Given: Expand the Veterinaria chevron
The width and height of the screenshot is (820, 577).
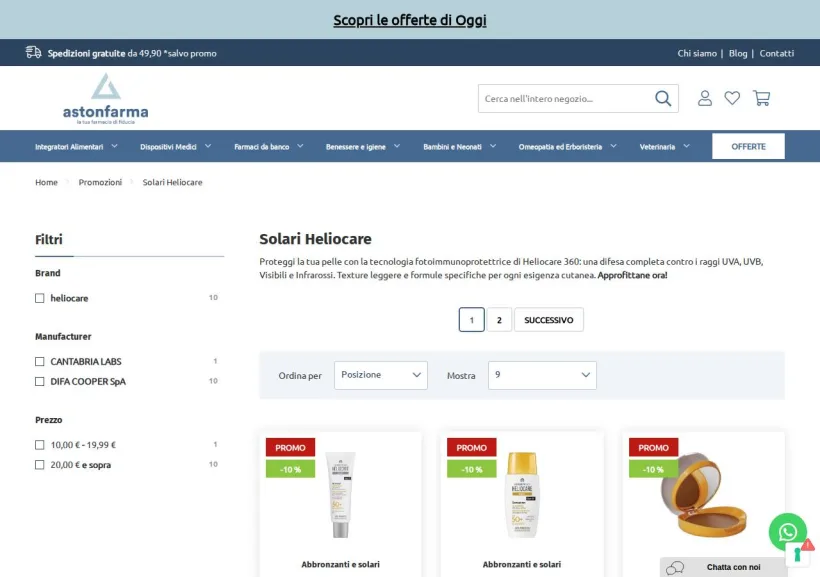Looking at the screenshot, I should [687, 146].
